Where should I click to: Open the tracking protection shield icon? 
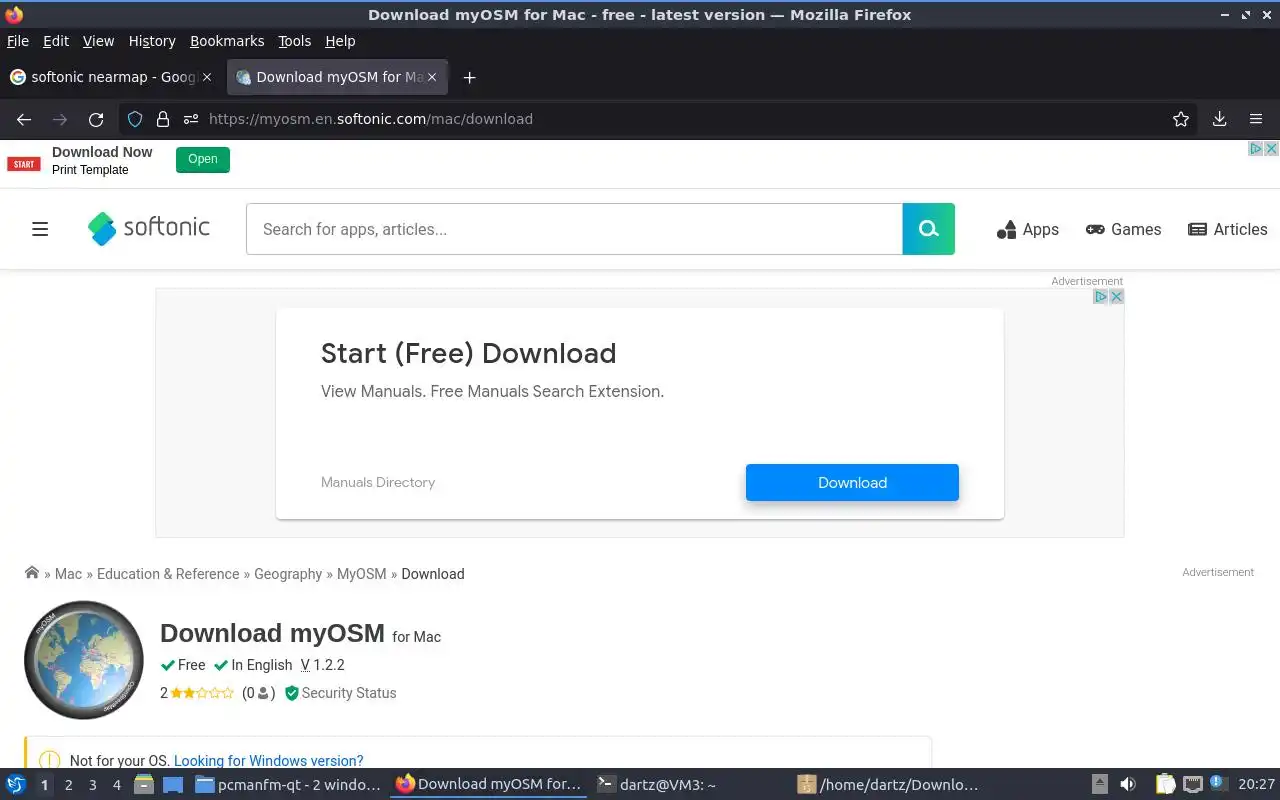coord(135,119)
